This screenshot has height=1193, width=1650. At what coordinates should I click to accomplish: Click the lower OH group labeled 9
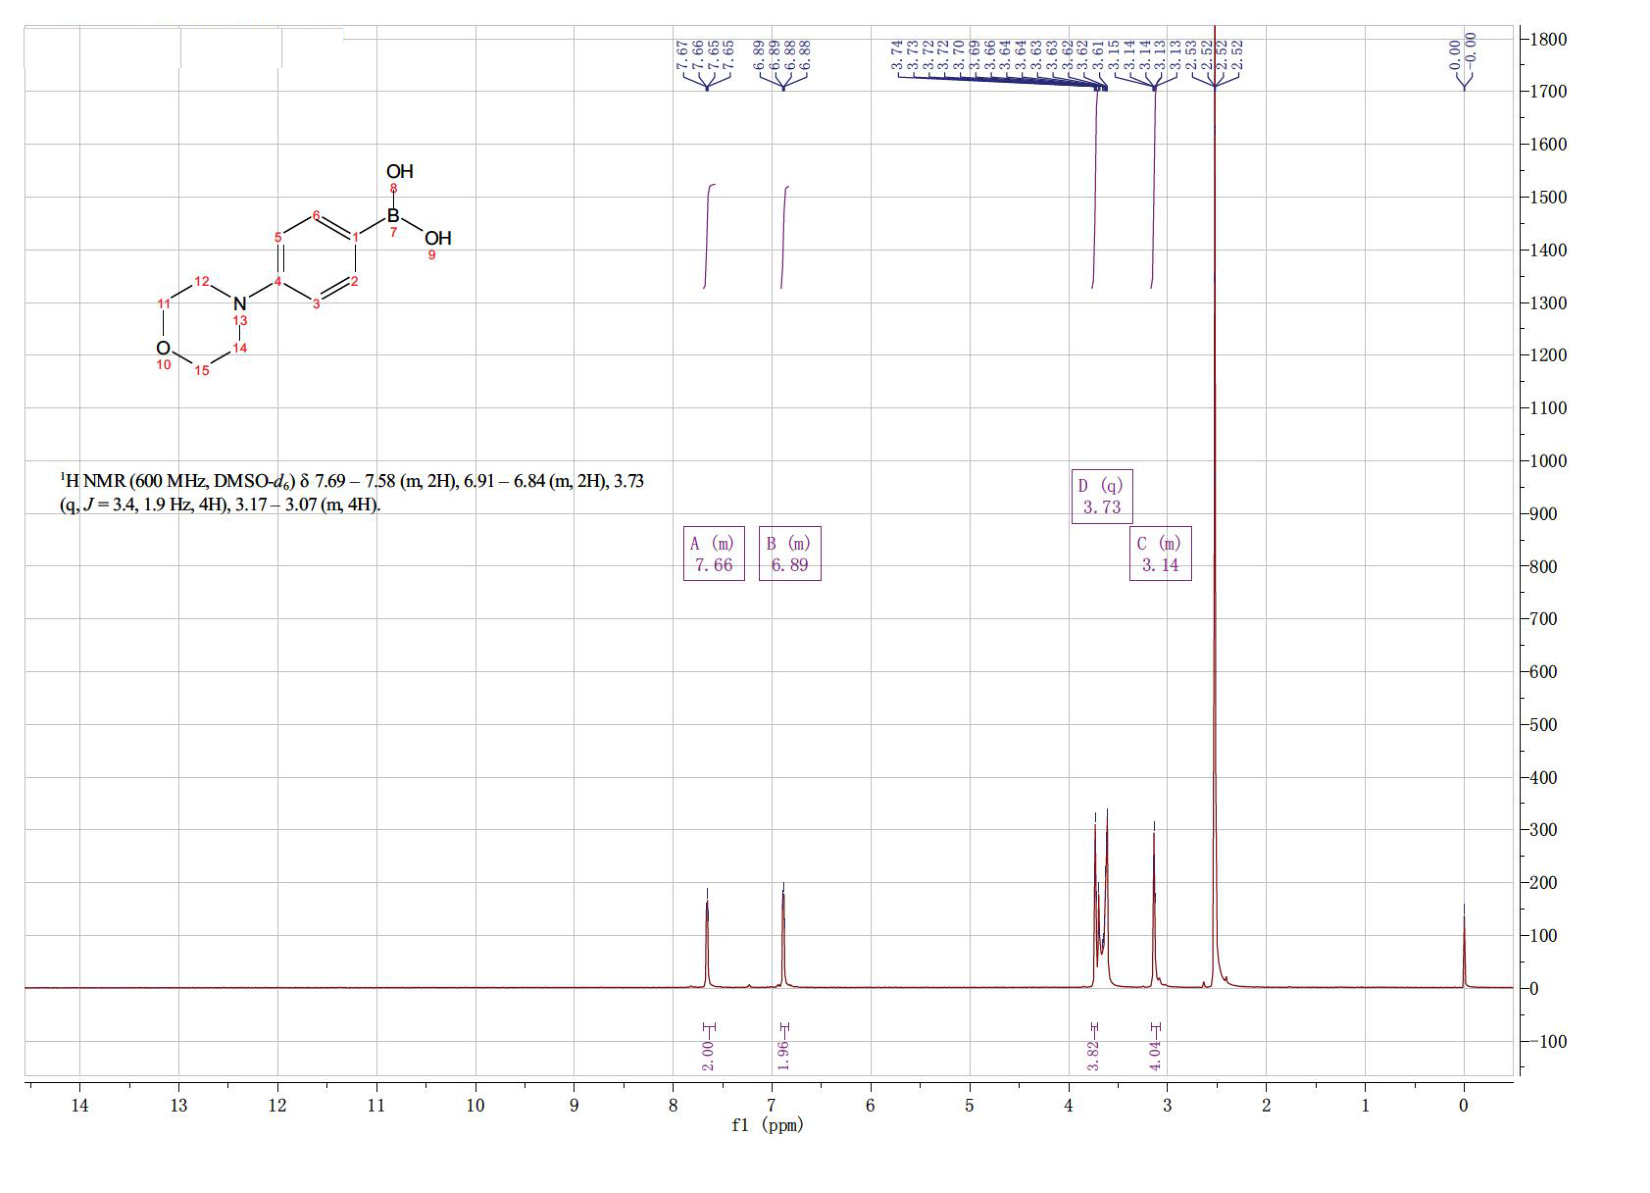[438, 238]
